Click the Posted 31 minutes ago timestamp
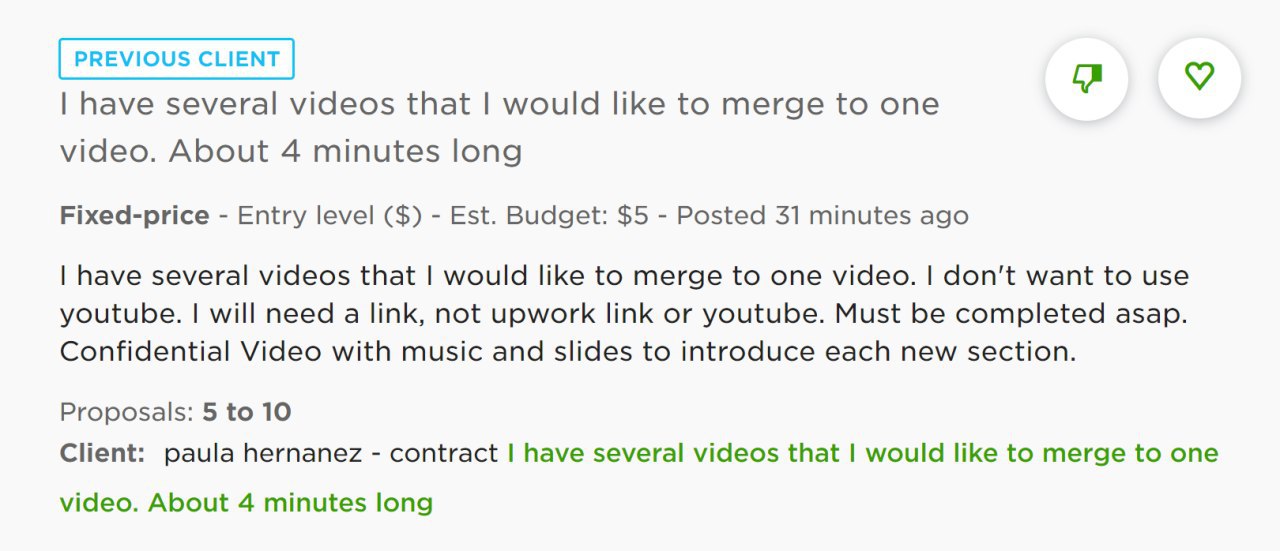Screen dimensions: 1280x551 [x=822, y=216]
